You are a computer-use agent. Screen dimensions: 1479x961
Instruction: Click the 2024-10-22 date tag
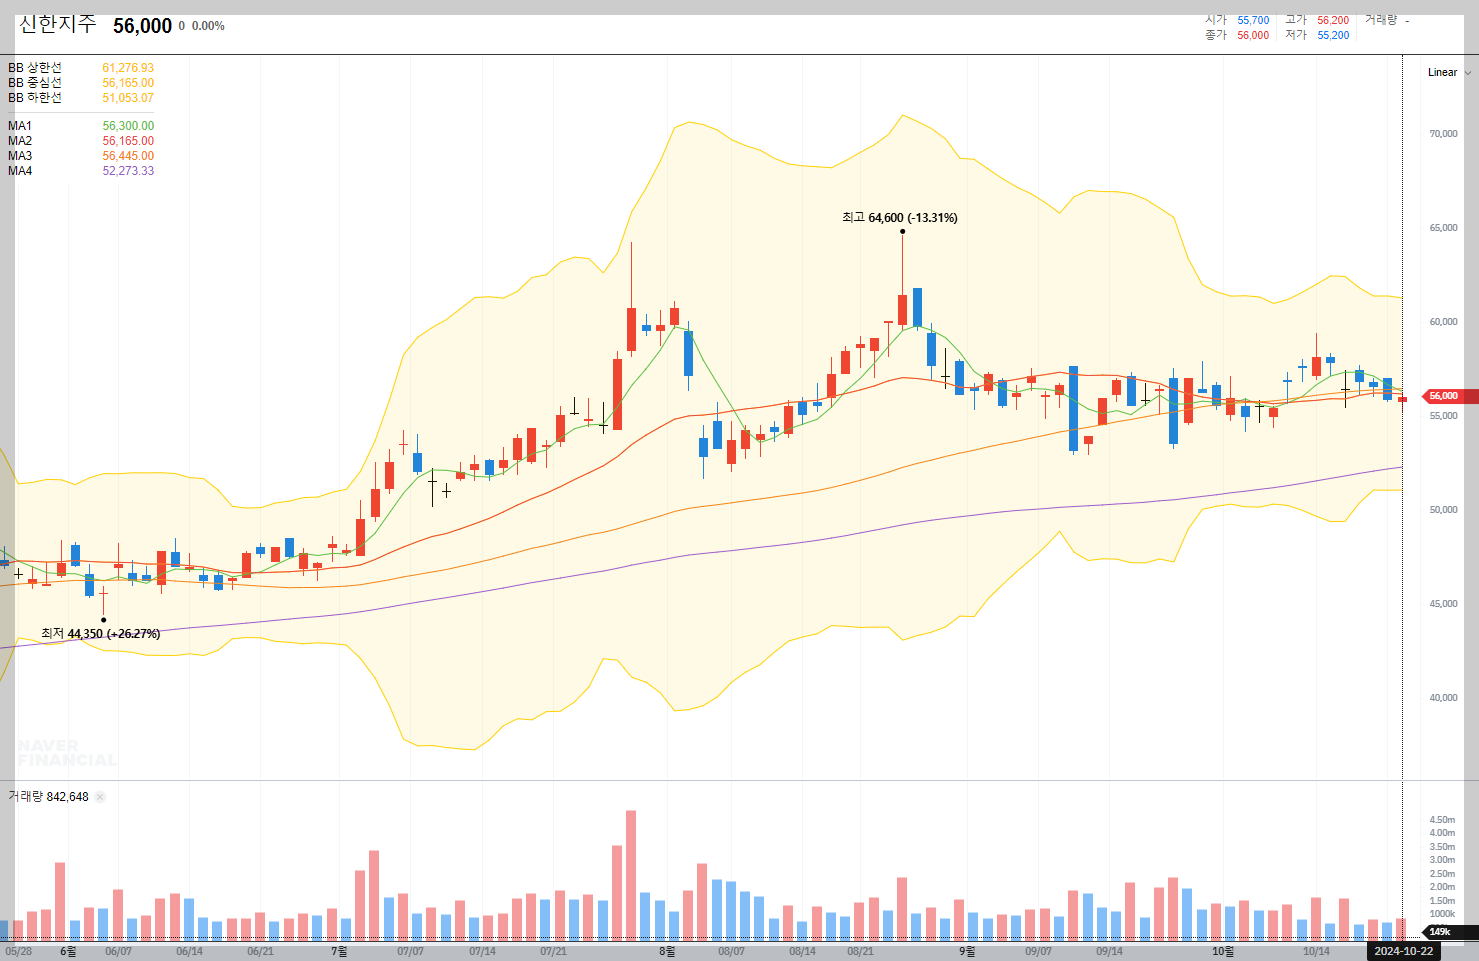1404,951
